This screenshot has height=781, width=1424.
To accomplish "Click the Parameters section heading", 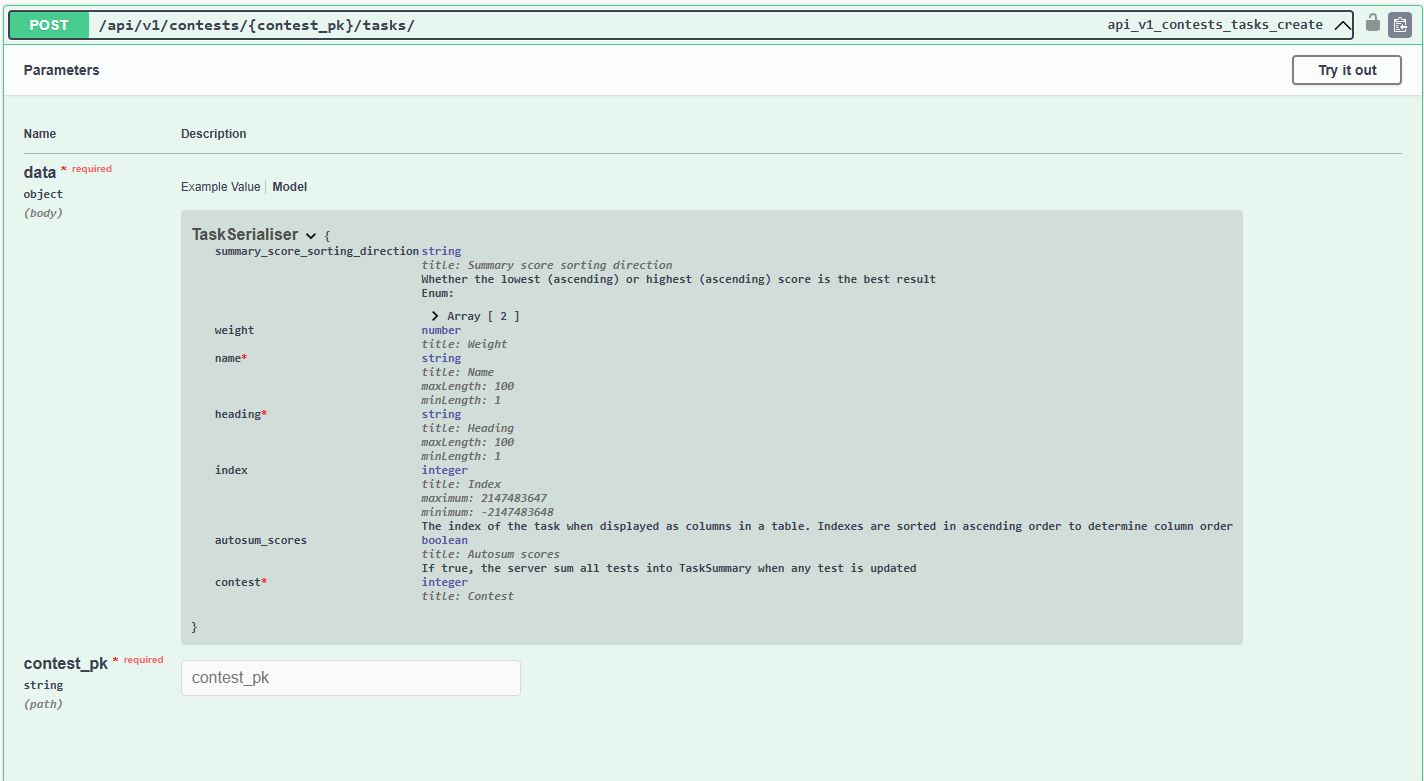I will pyautogui.click(x=62, y=70).
